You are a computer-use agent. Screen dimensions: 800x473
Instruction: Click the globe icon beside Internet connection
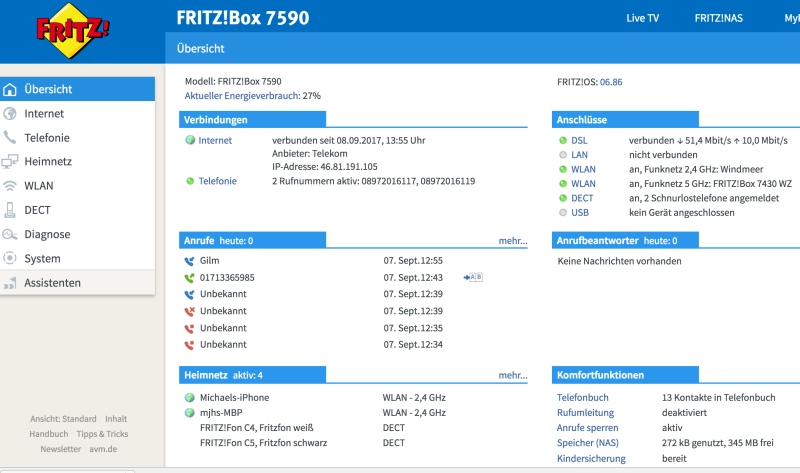click(x=190, y=140)
